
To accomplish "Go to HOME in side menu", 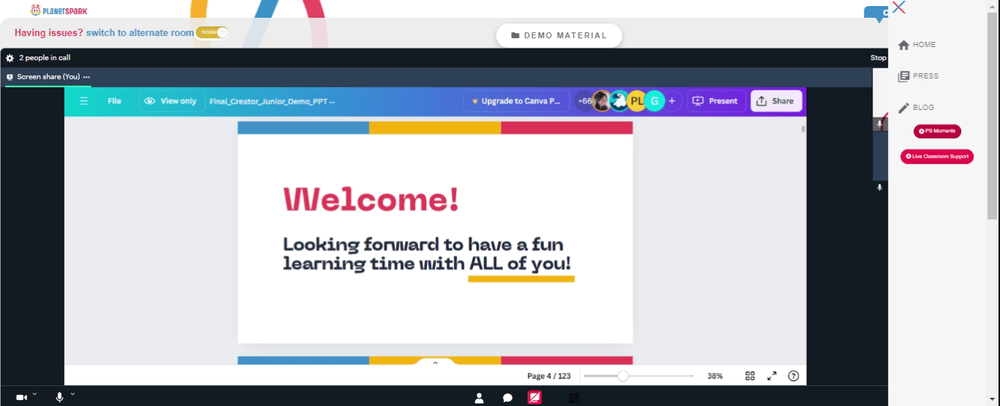I will coord(917,45).
